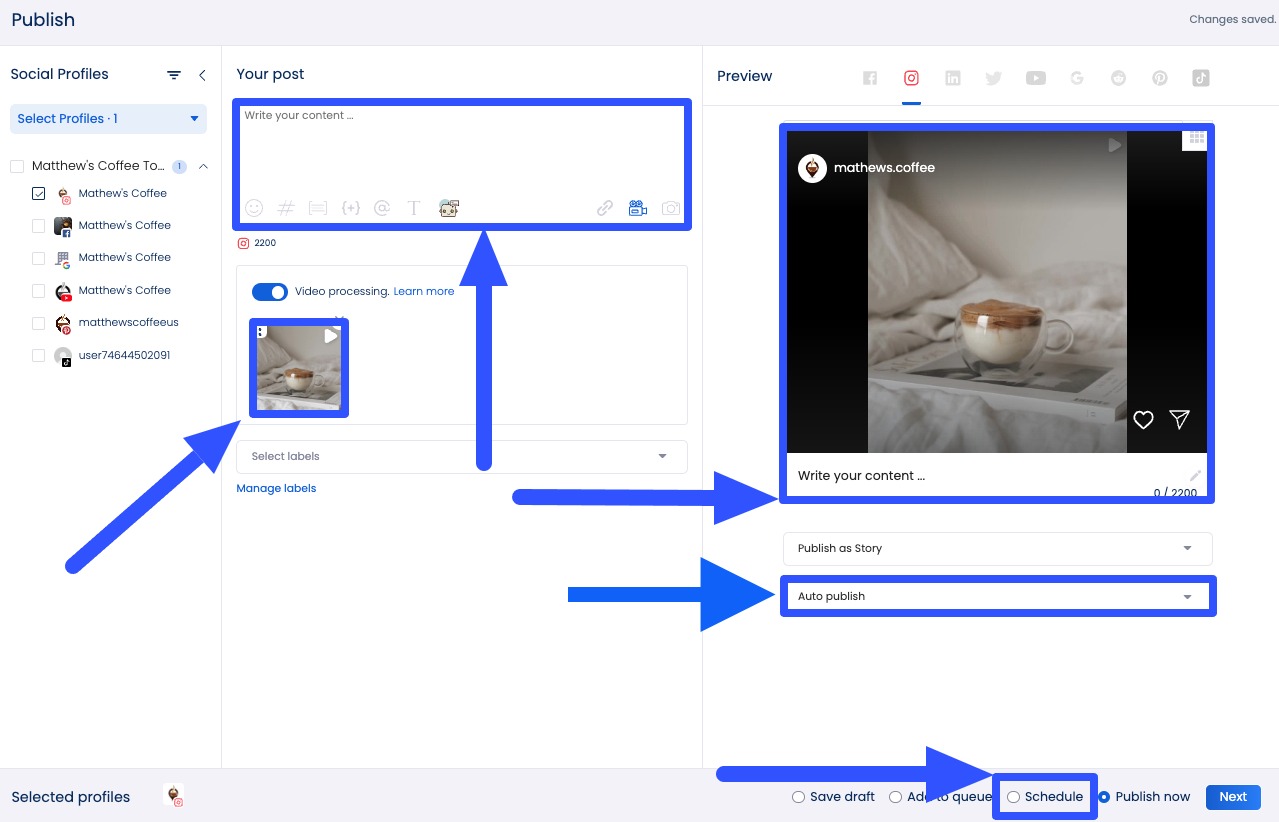Open the Select labels dropdown

pyautogui.click(x=461, y=456)
